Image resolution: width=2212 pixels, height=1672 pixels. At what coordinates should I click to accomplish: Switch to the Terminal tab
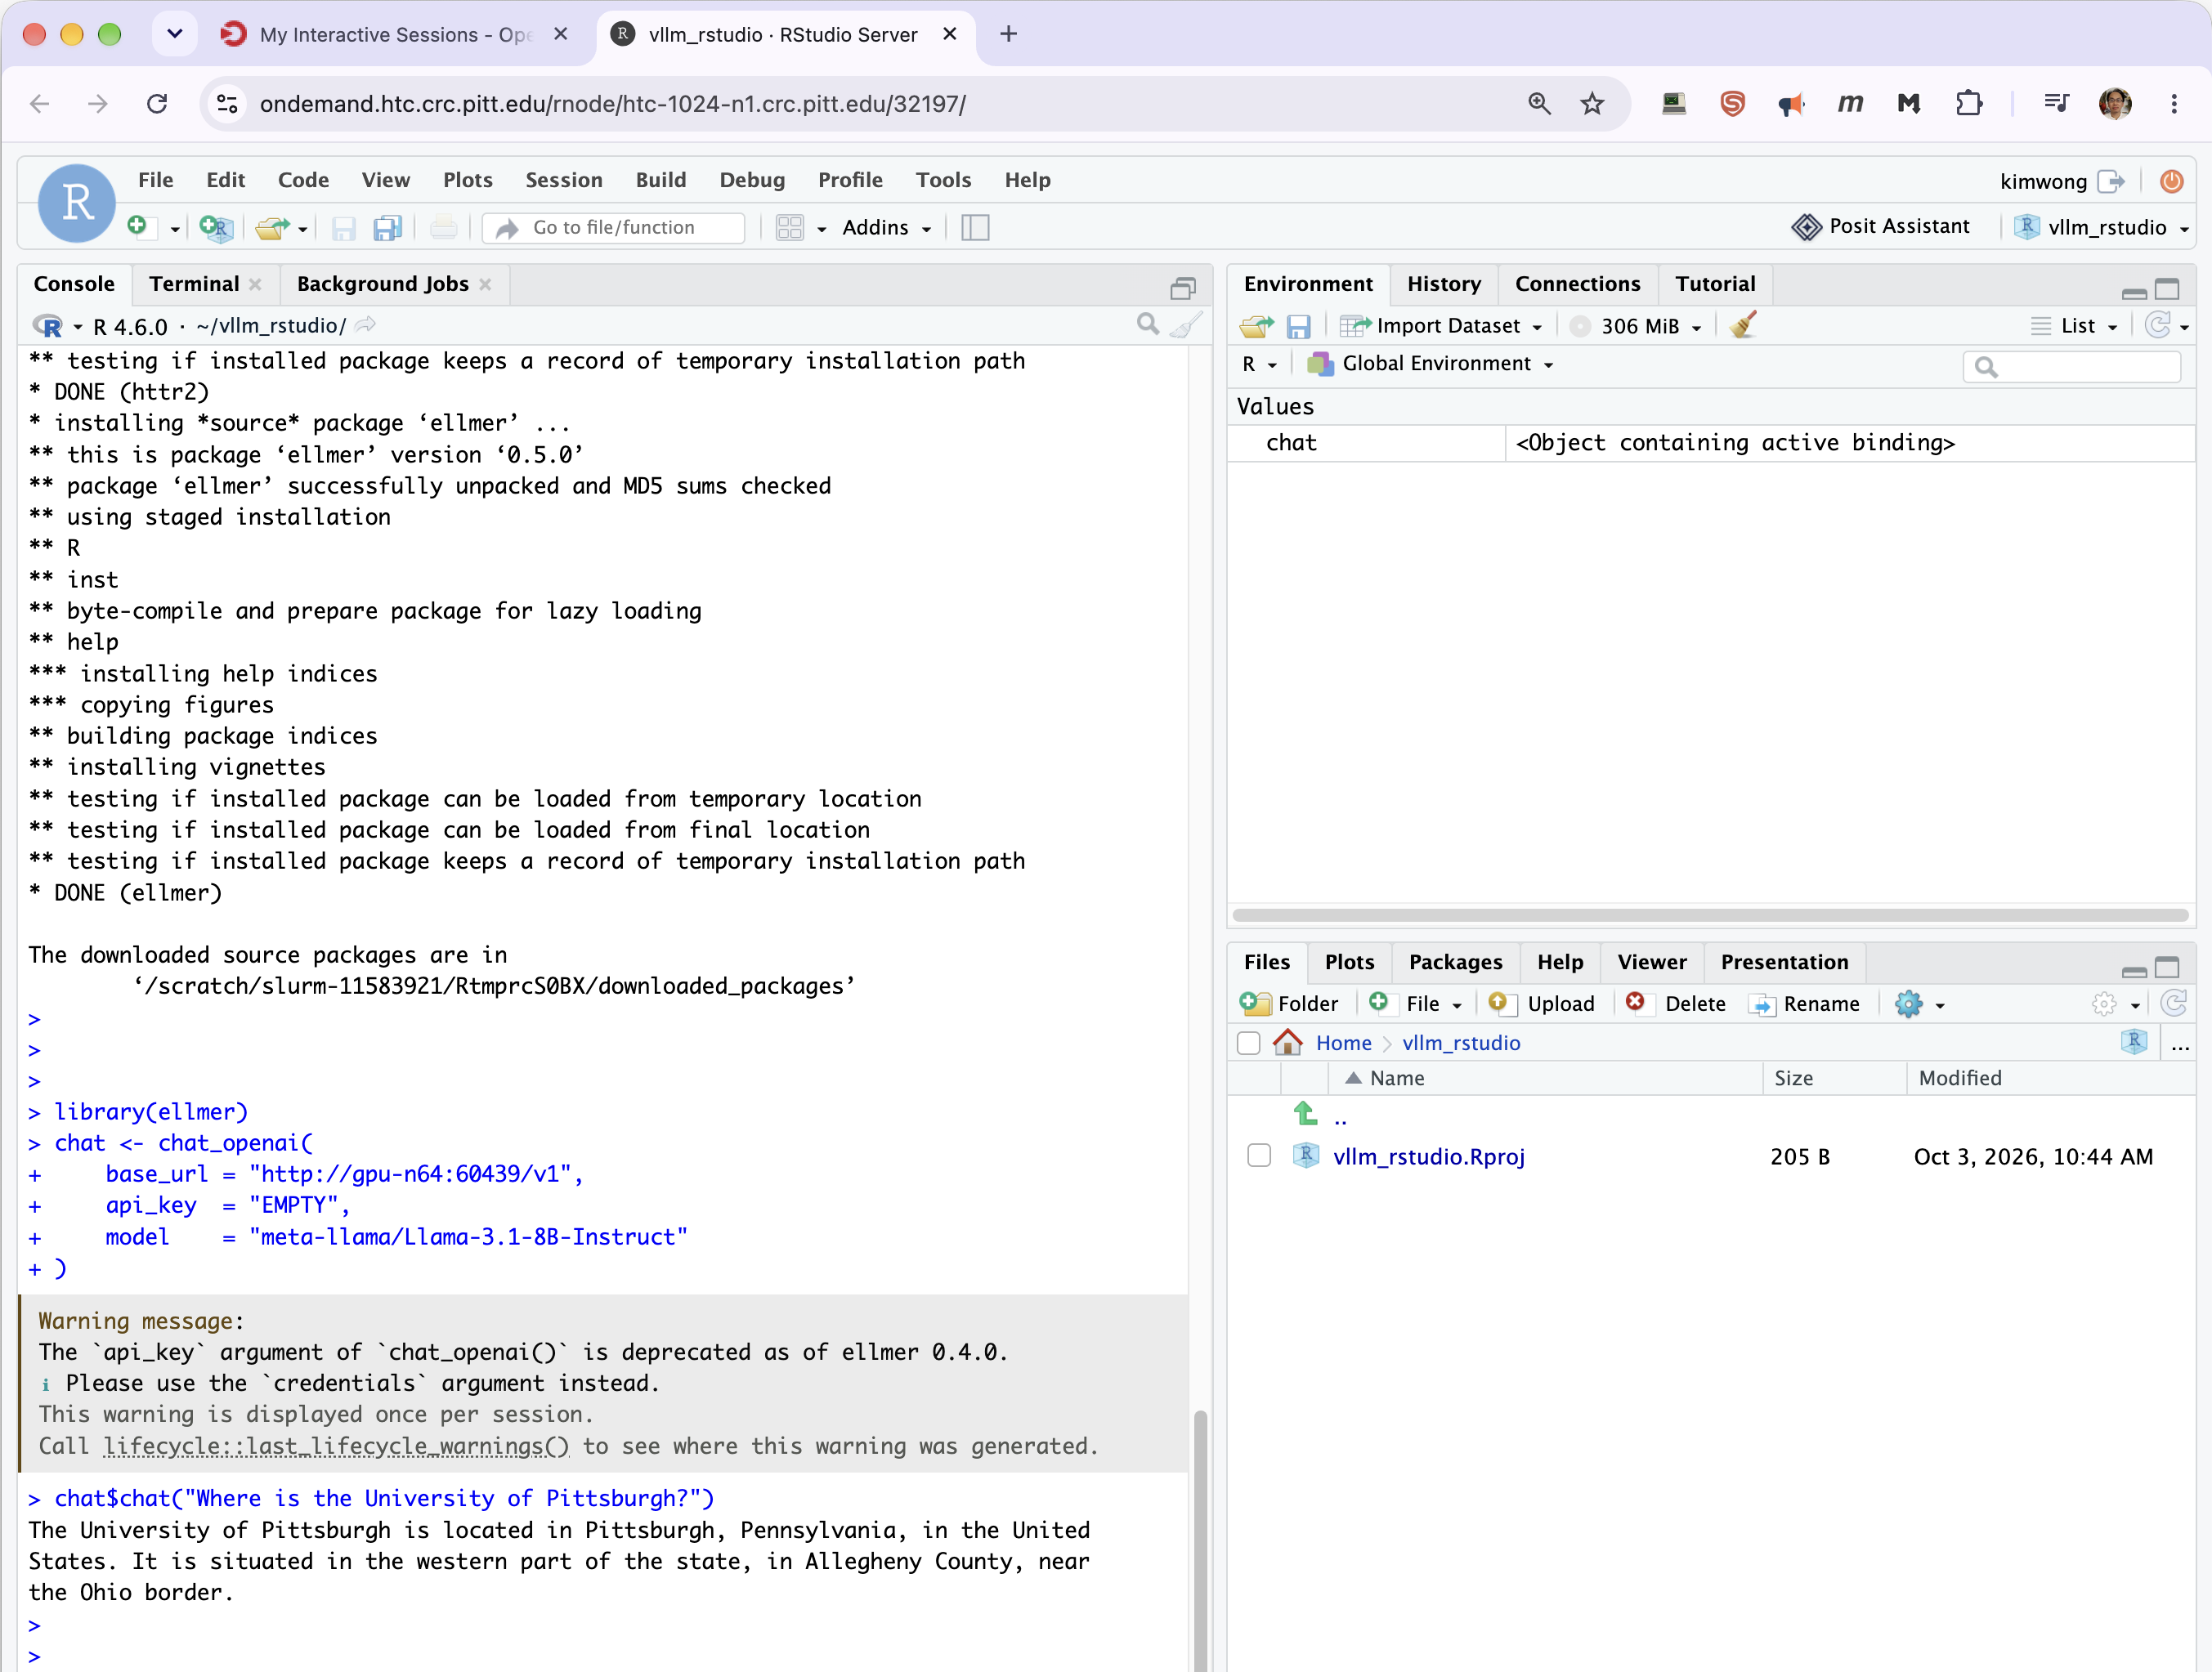coord(194,284)
